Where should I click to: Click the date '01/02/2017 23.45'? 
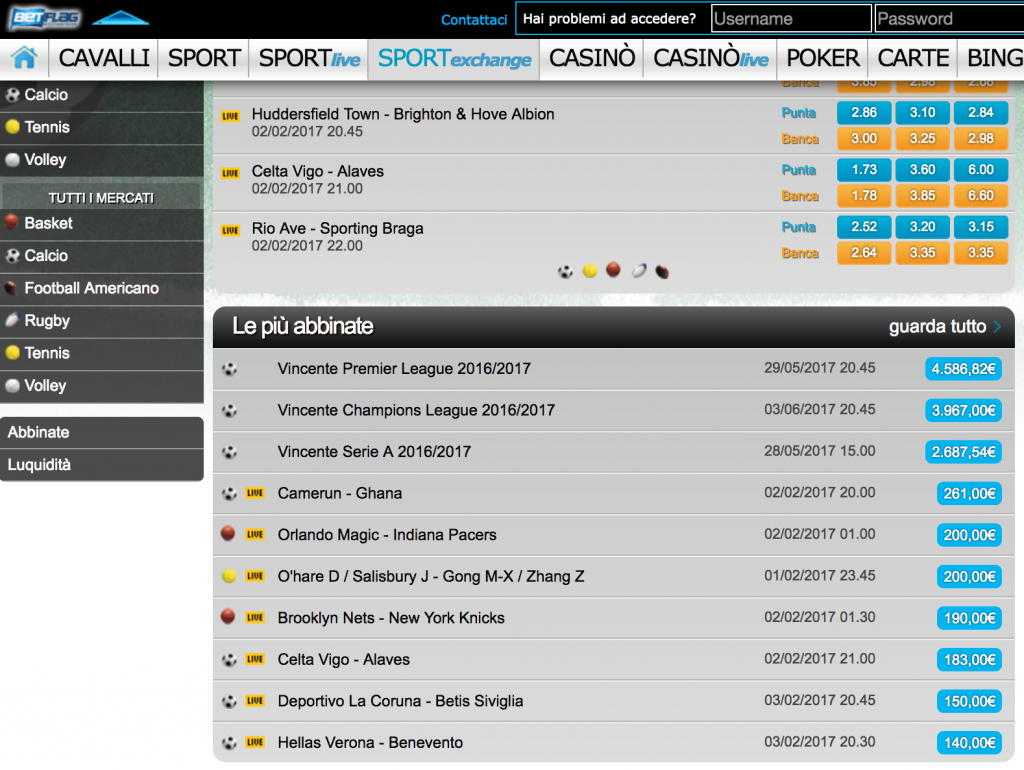click(820, 575)
